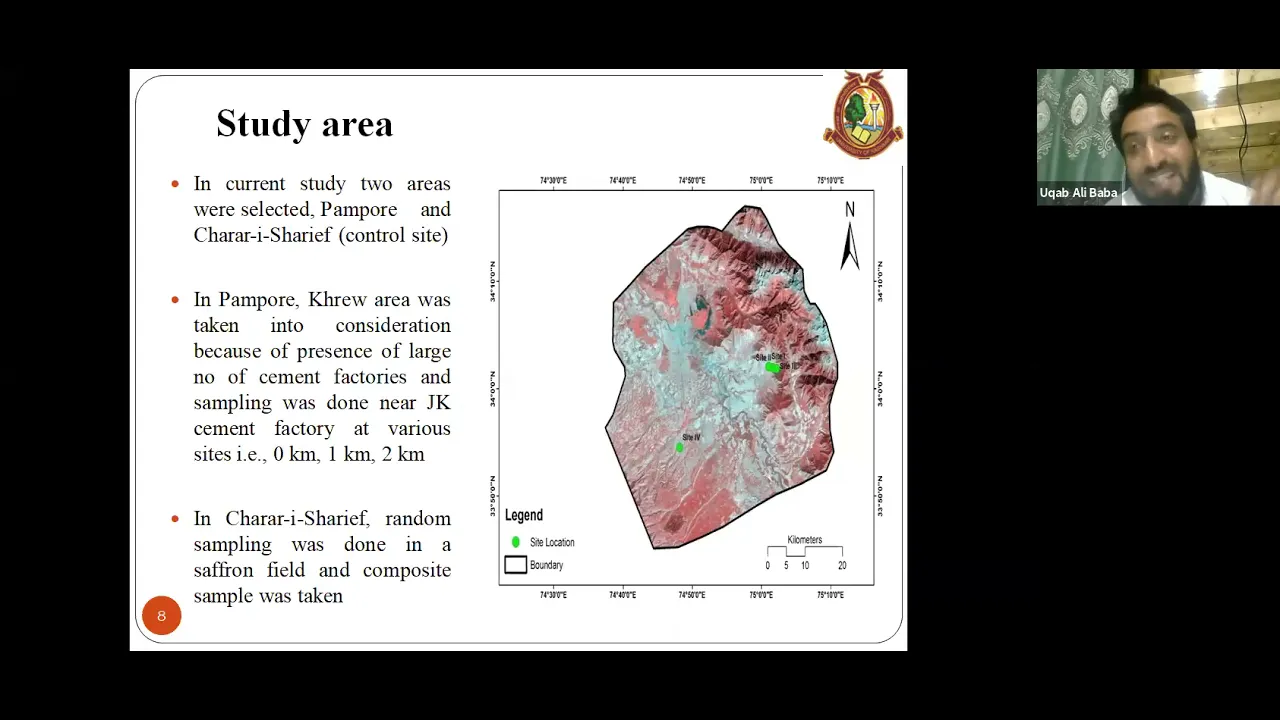Click the line "saffron field and composite"

pyautogui.click(x=322, y=570)
